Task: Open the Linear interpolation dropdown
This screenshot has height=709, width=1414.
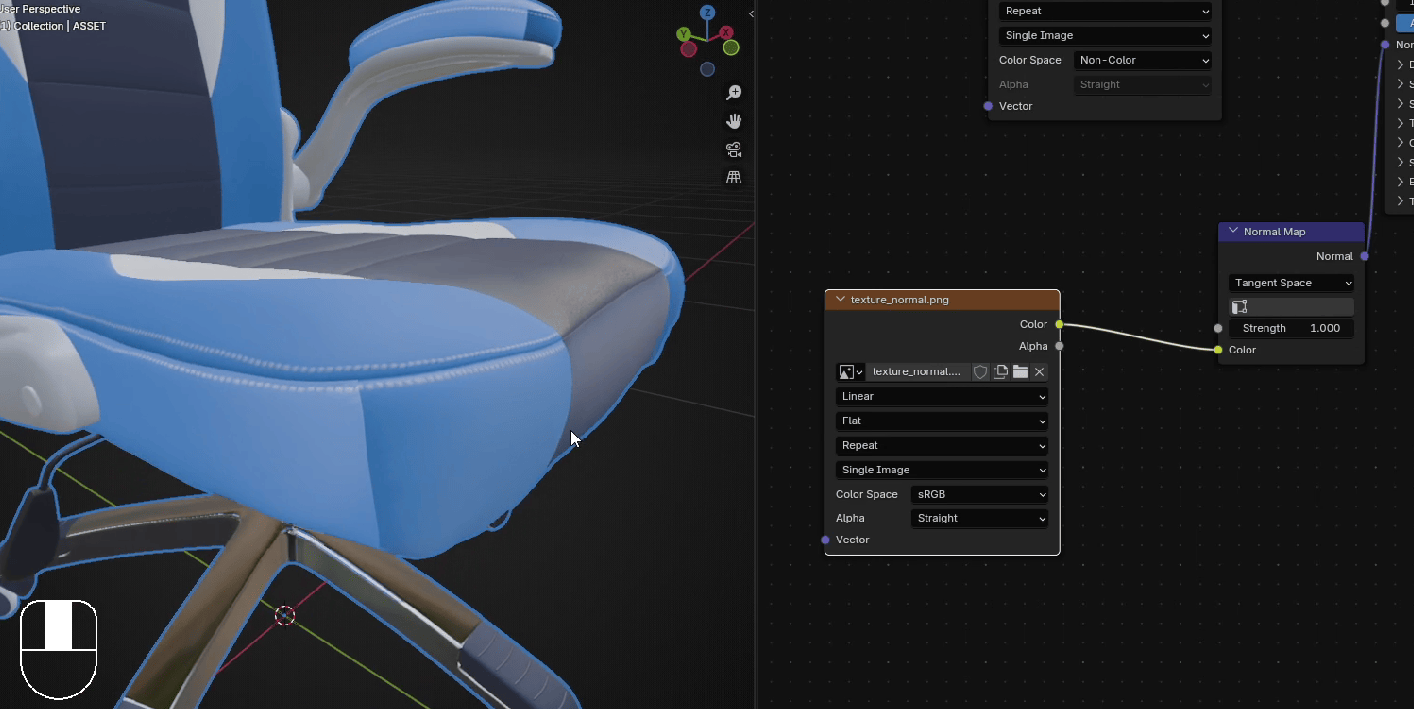Action: pyautogui.click(x=941, y=397)
